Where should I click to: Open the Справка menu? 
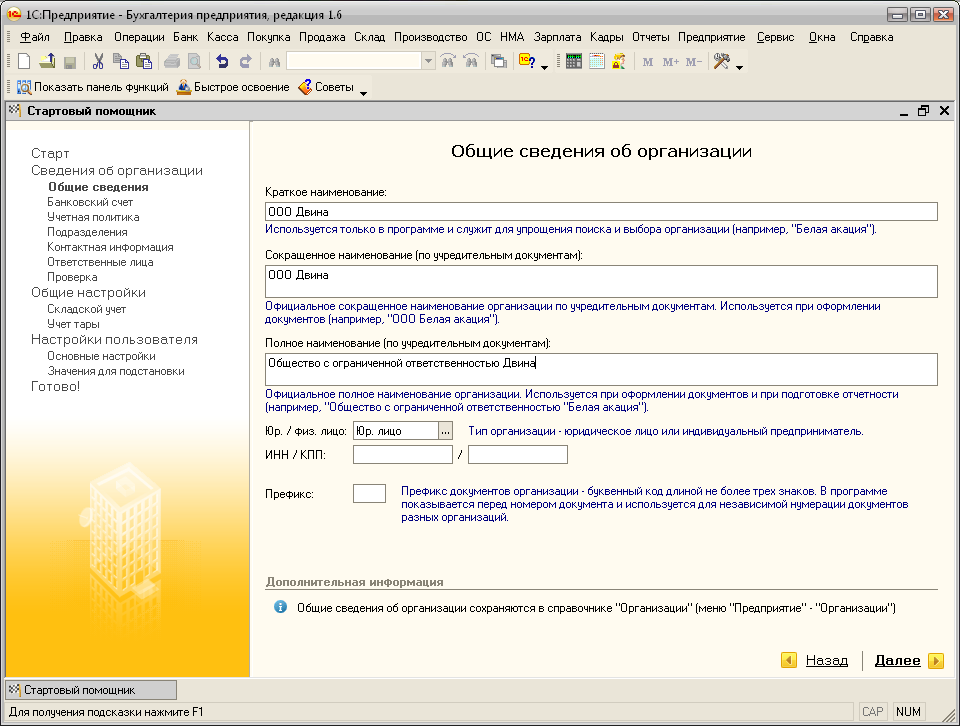(x=871, y=37)
